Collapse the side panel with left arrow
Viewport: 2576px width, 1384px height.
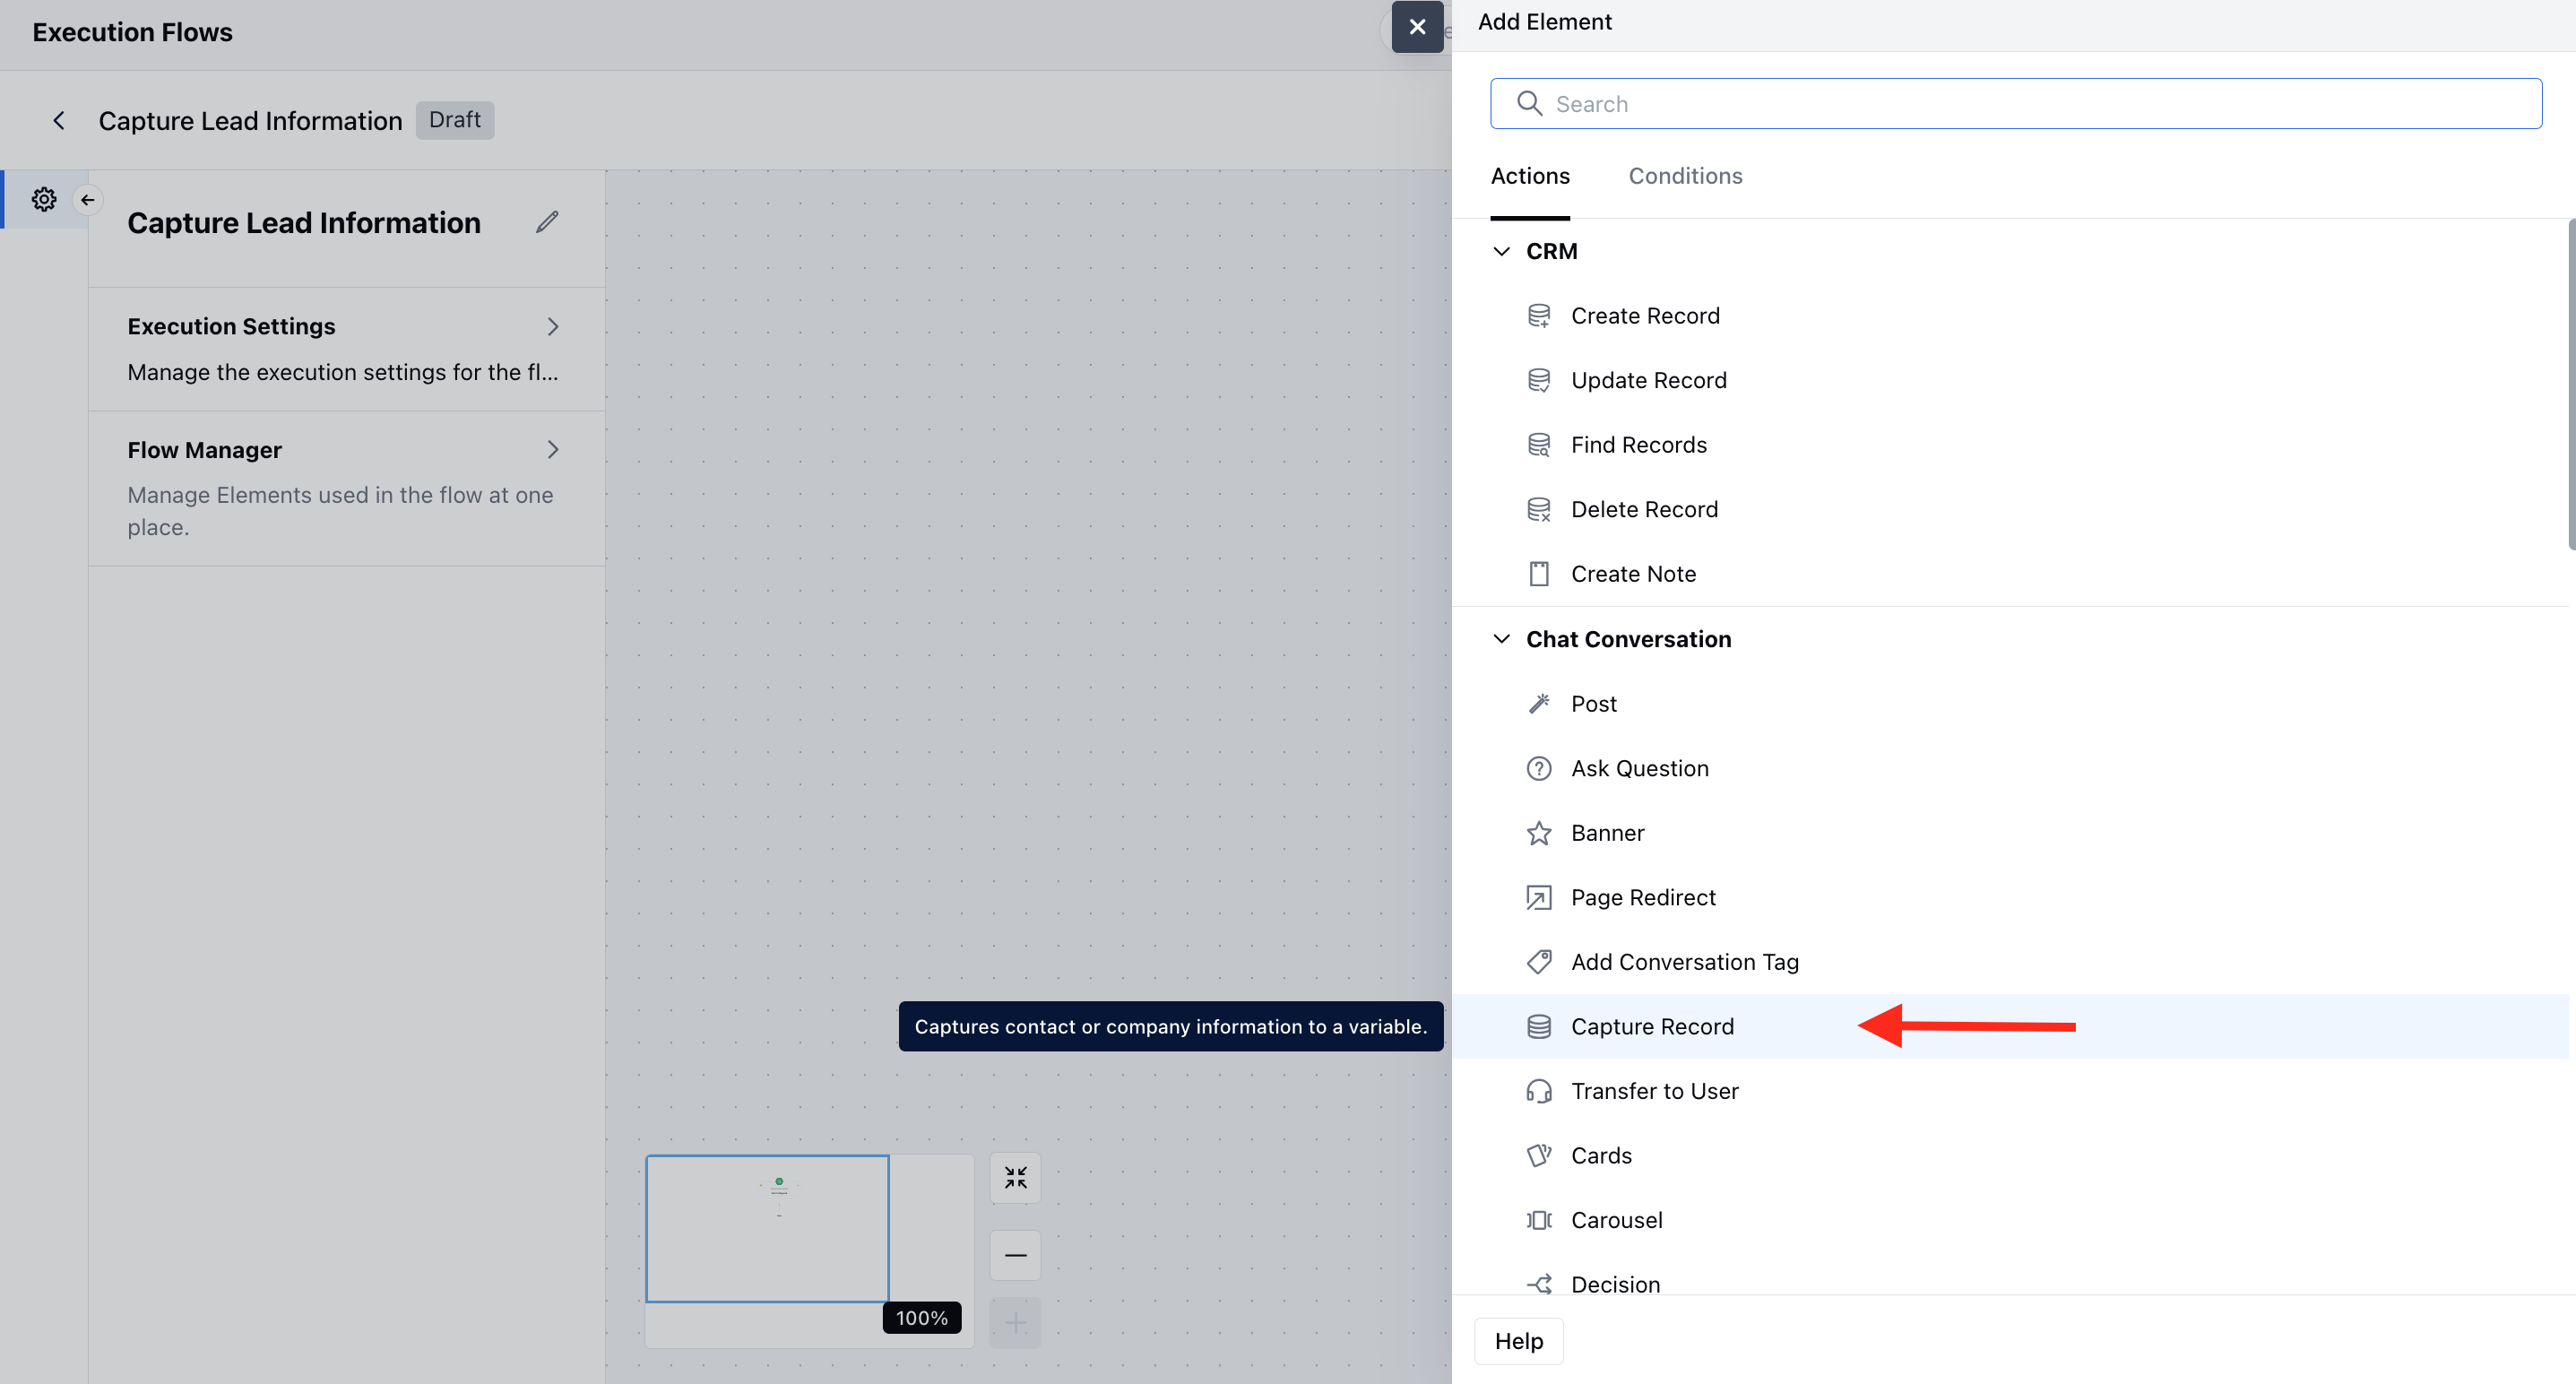coord(88,200)
